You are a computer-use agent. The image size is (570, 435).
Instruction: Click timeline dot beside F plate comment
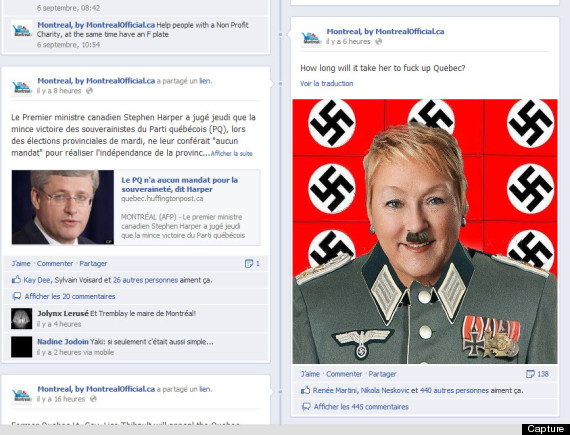pyautogui.click(x=280, y=35)
